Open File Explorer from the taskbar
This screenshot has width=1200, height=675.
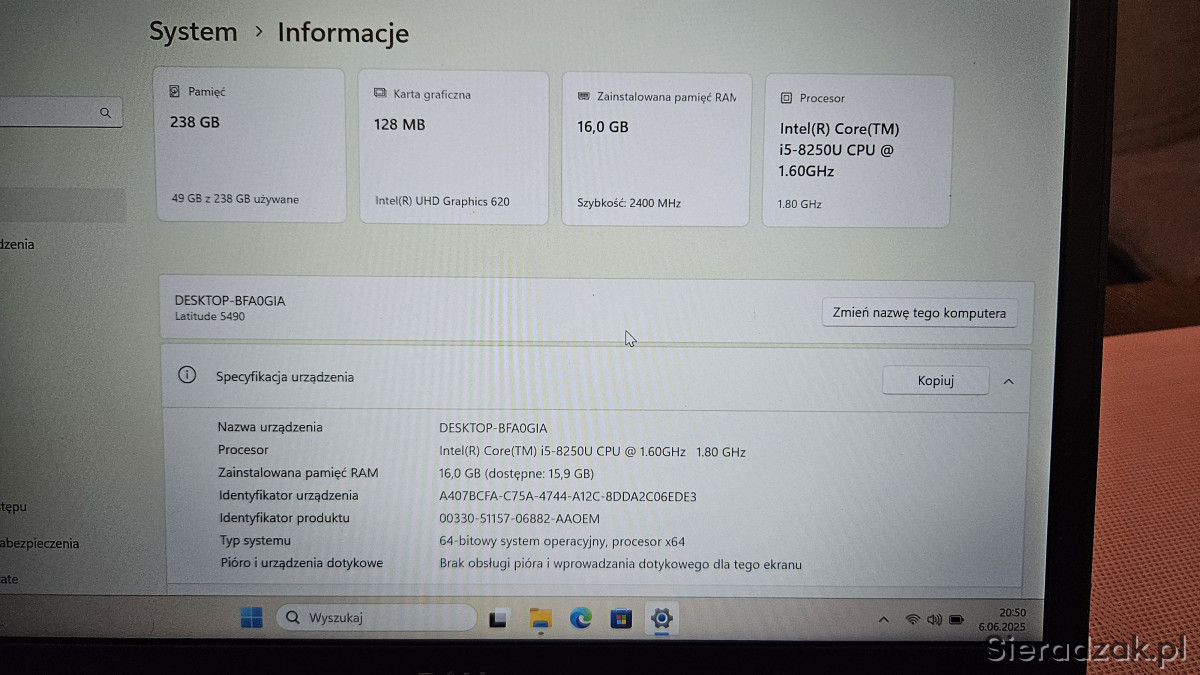coord(540,619)
